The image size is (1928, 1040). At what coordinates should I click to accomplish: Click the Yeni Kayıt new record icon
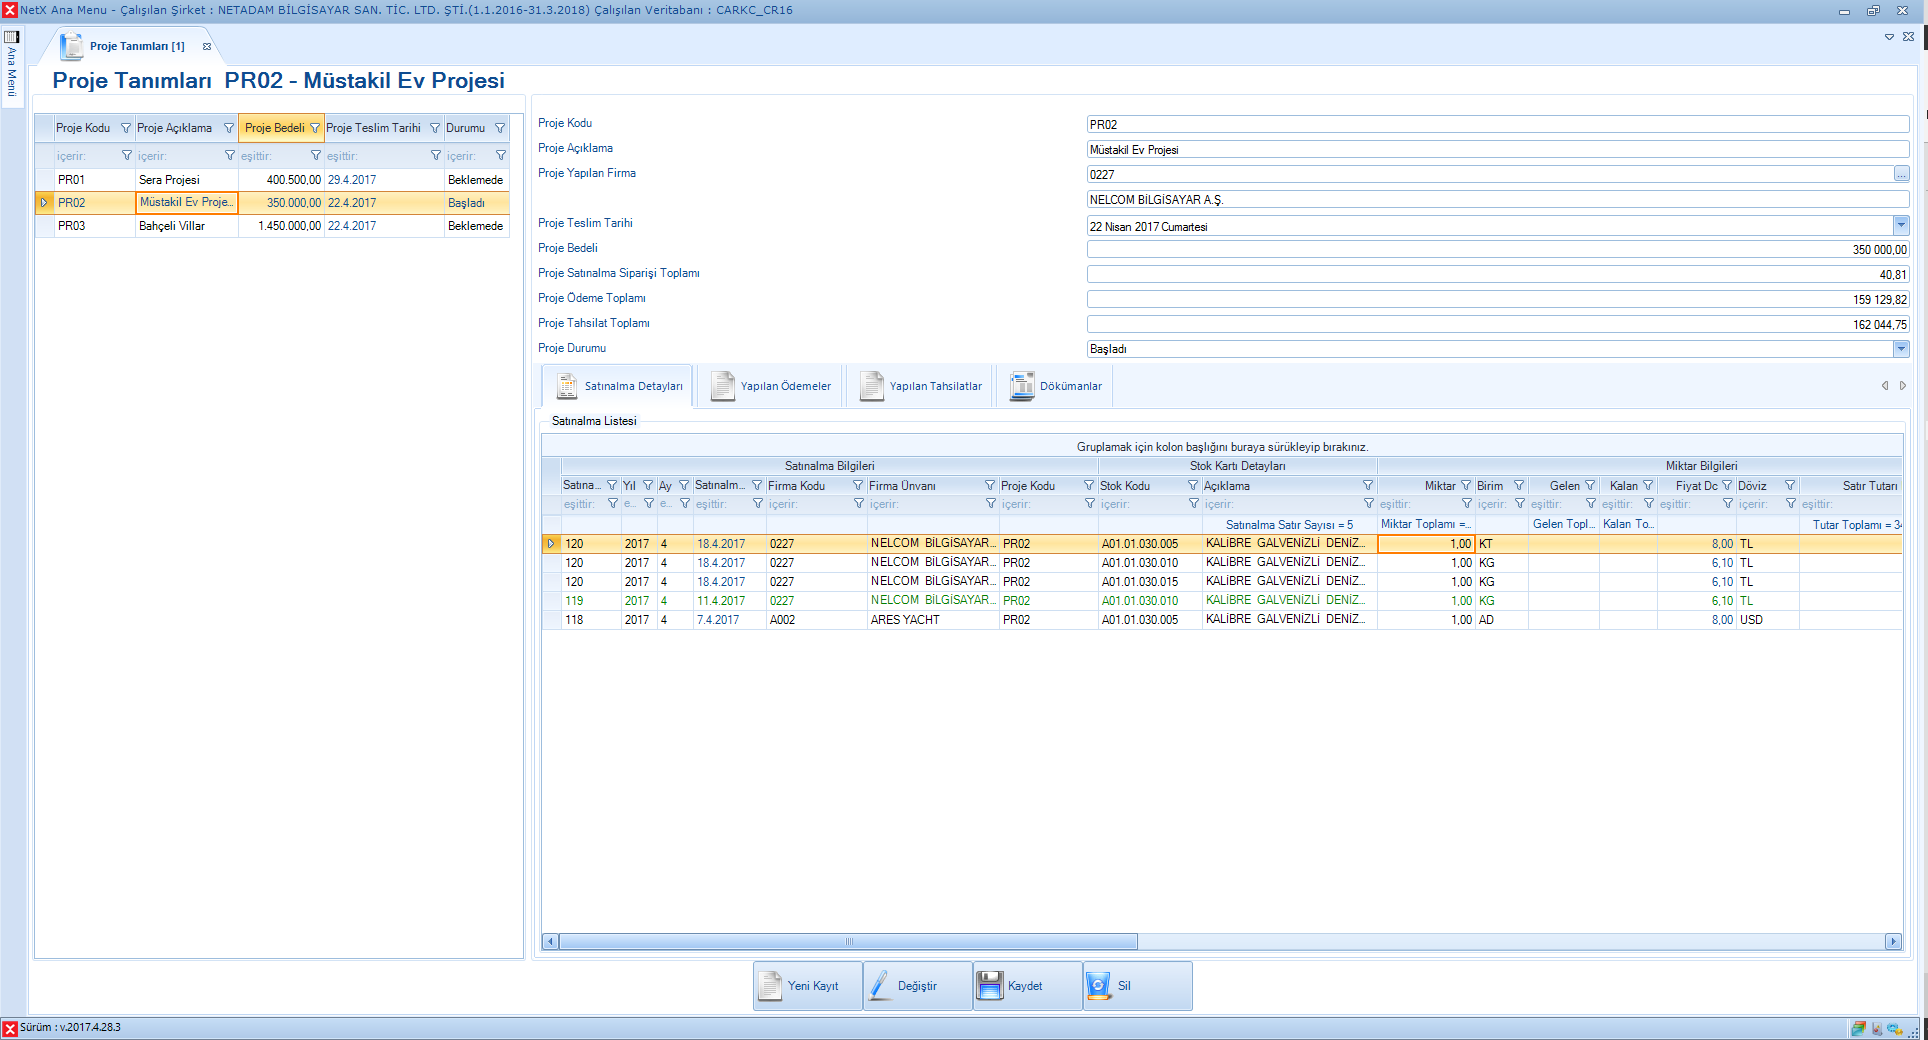pyautogui.click(x=770, y=986)
